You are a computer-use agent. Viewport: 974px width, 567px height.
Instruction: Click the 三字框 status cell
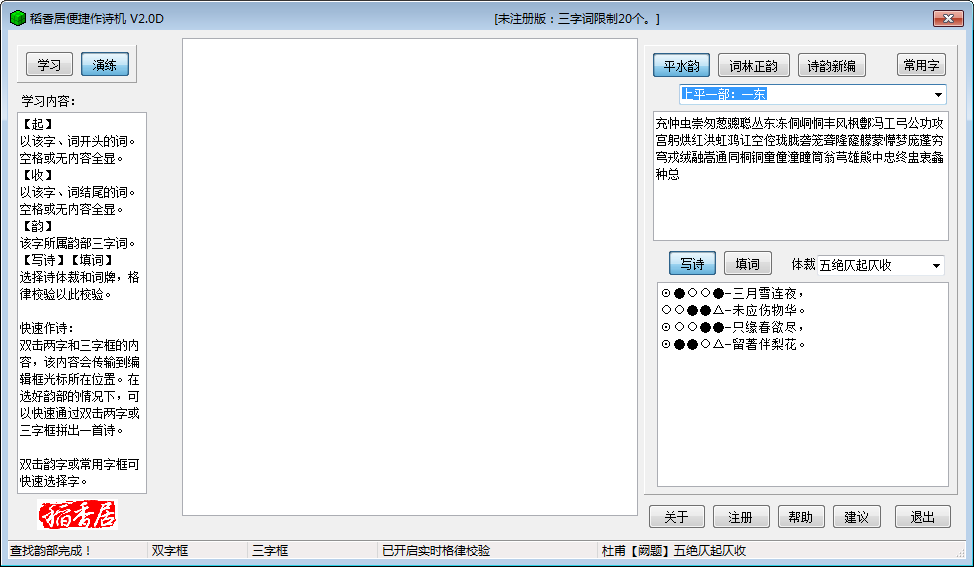[312, 550]
